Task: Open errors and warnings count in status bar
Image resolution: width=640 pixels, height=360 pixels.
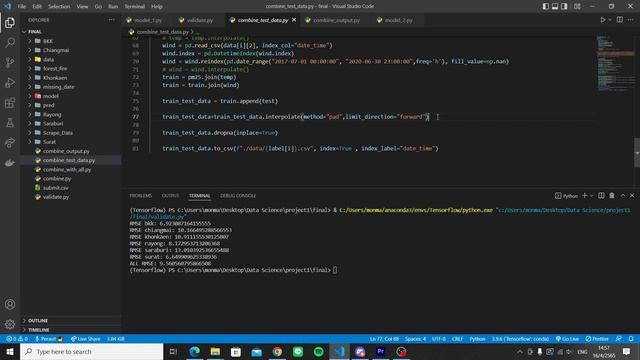Action: [17, 339]
